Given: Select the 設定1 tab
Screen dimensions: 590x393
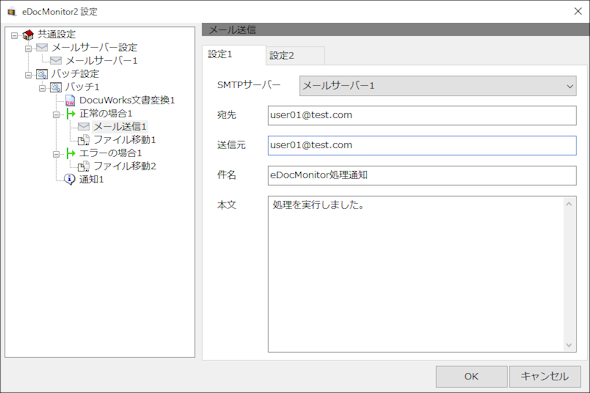Looking at the screenshot, I should [x=234, y=55].
